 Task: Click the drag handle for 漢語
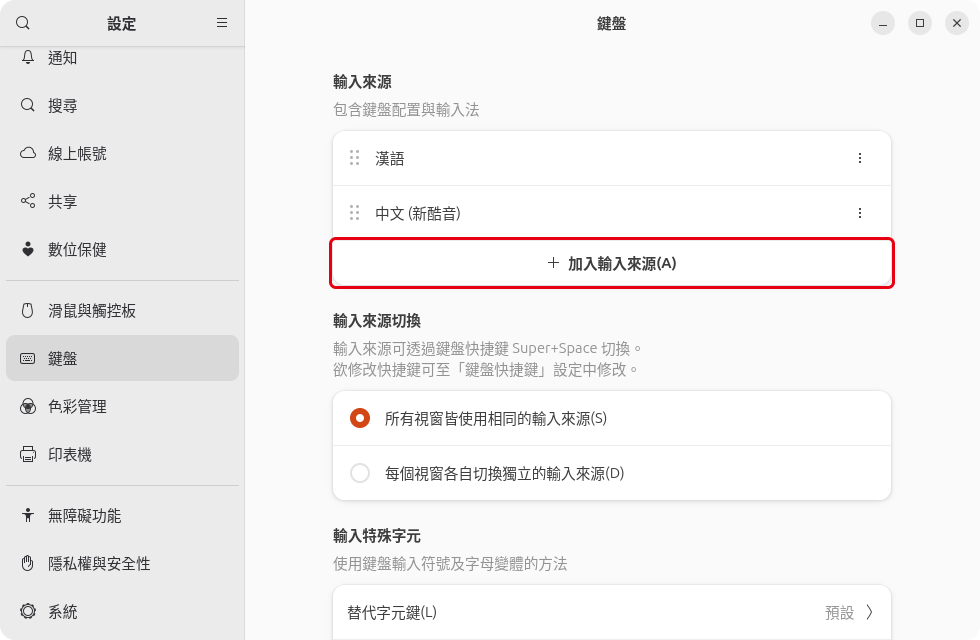(x=354, y=158)
